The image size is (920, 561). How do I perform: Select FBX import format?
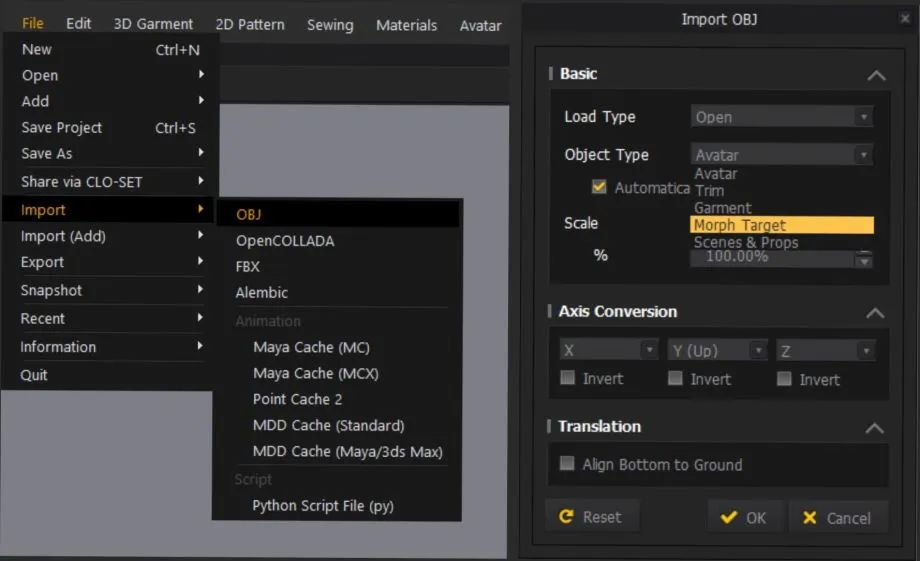coord(248,267)
